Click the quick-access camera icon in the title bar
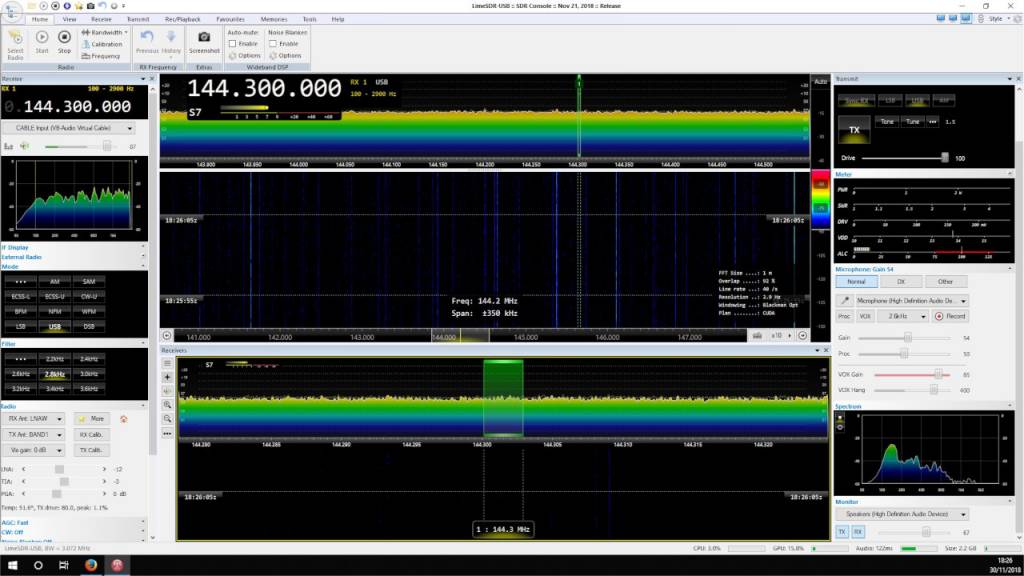The height and width of the screenshot is (576, 1024). [x=90, y=6]
